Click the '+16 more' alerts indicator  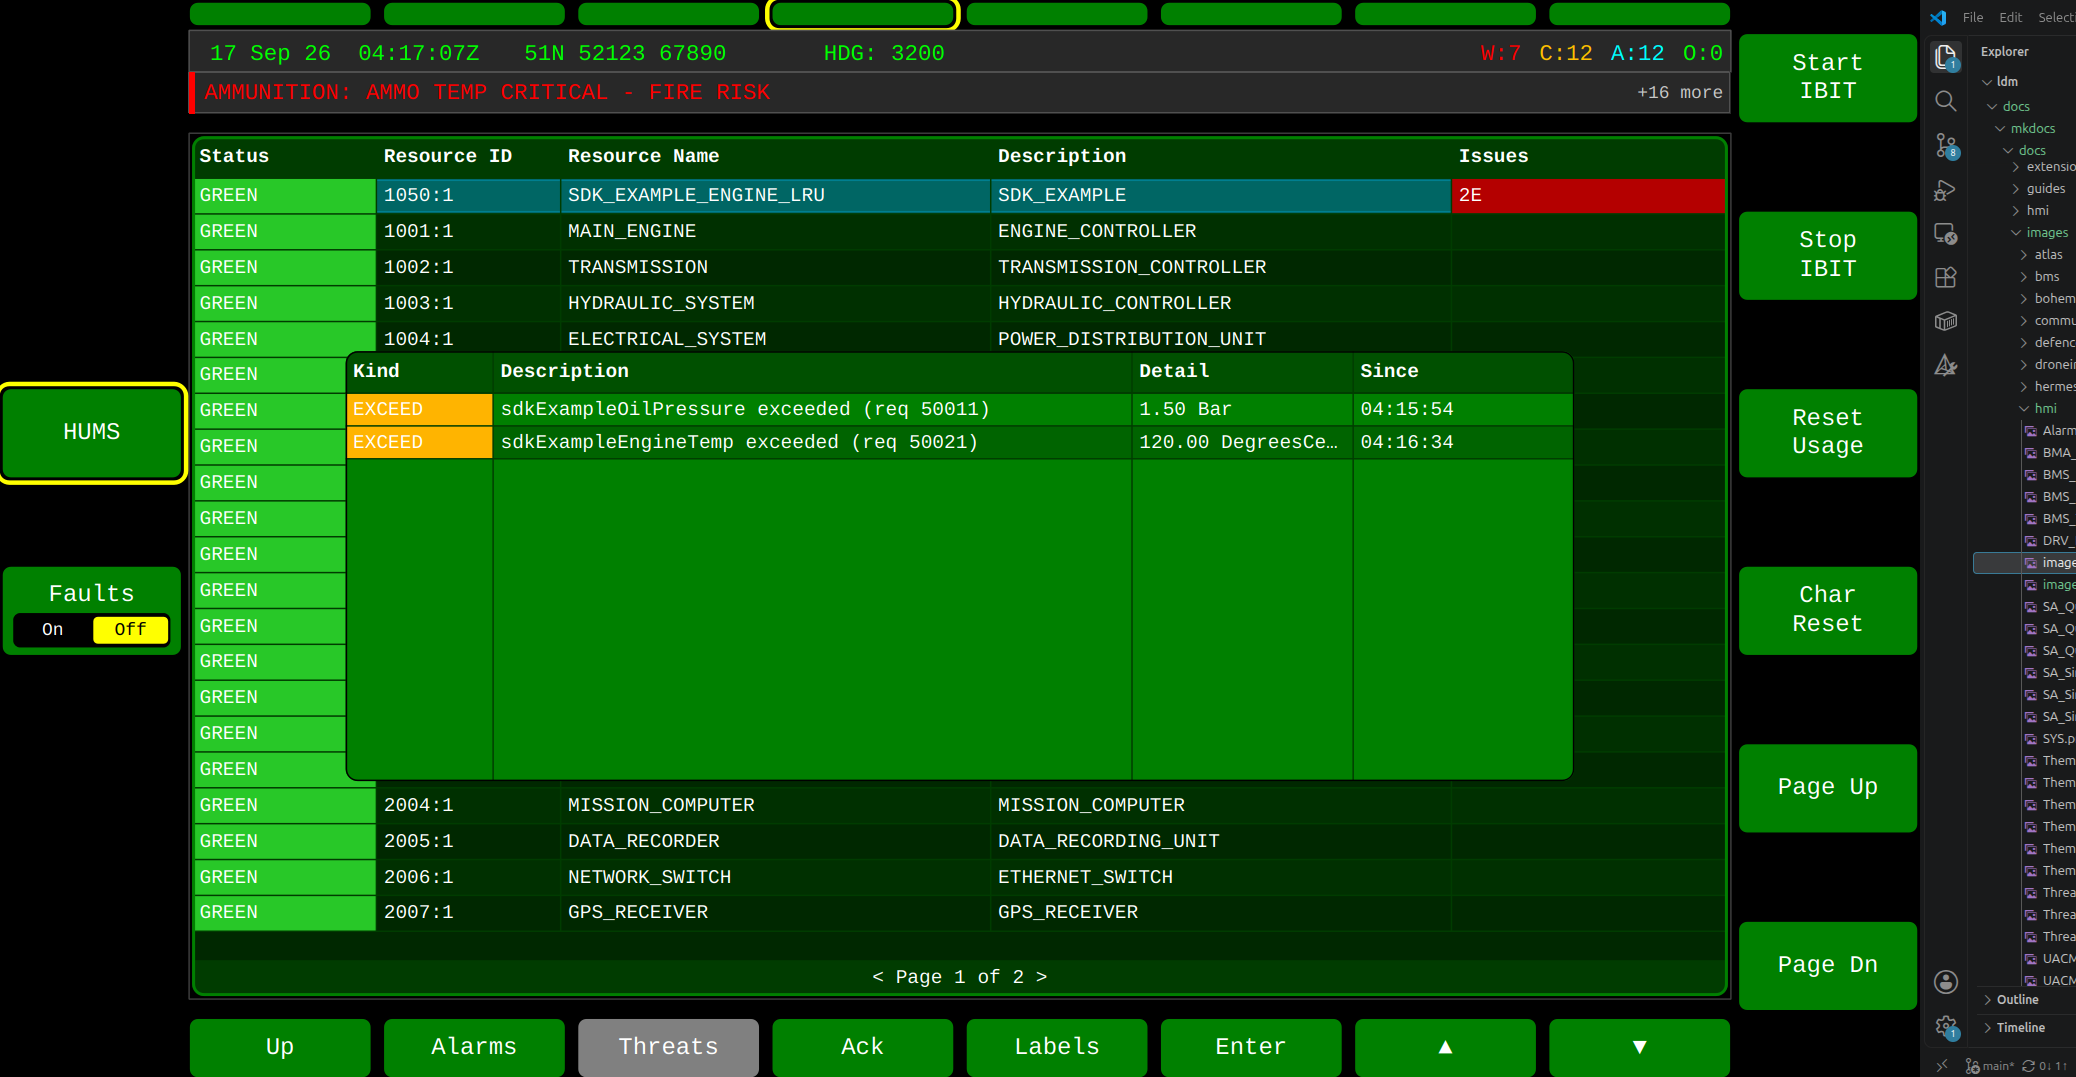pos(1679,92)
